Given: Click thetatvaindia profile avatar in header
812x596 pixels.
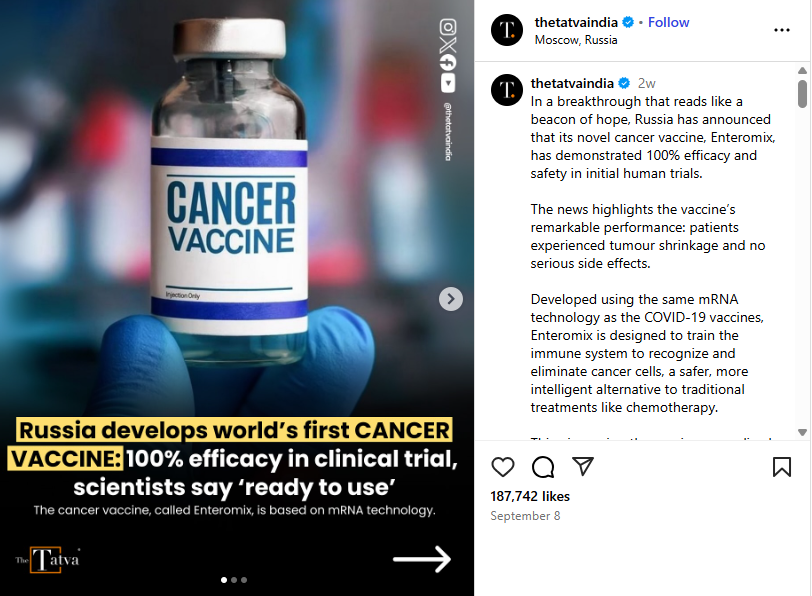Looking at the screenshot, I should [x=507, y=30].
